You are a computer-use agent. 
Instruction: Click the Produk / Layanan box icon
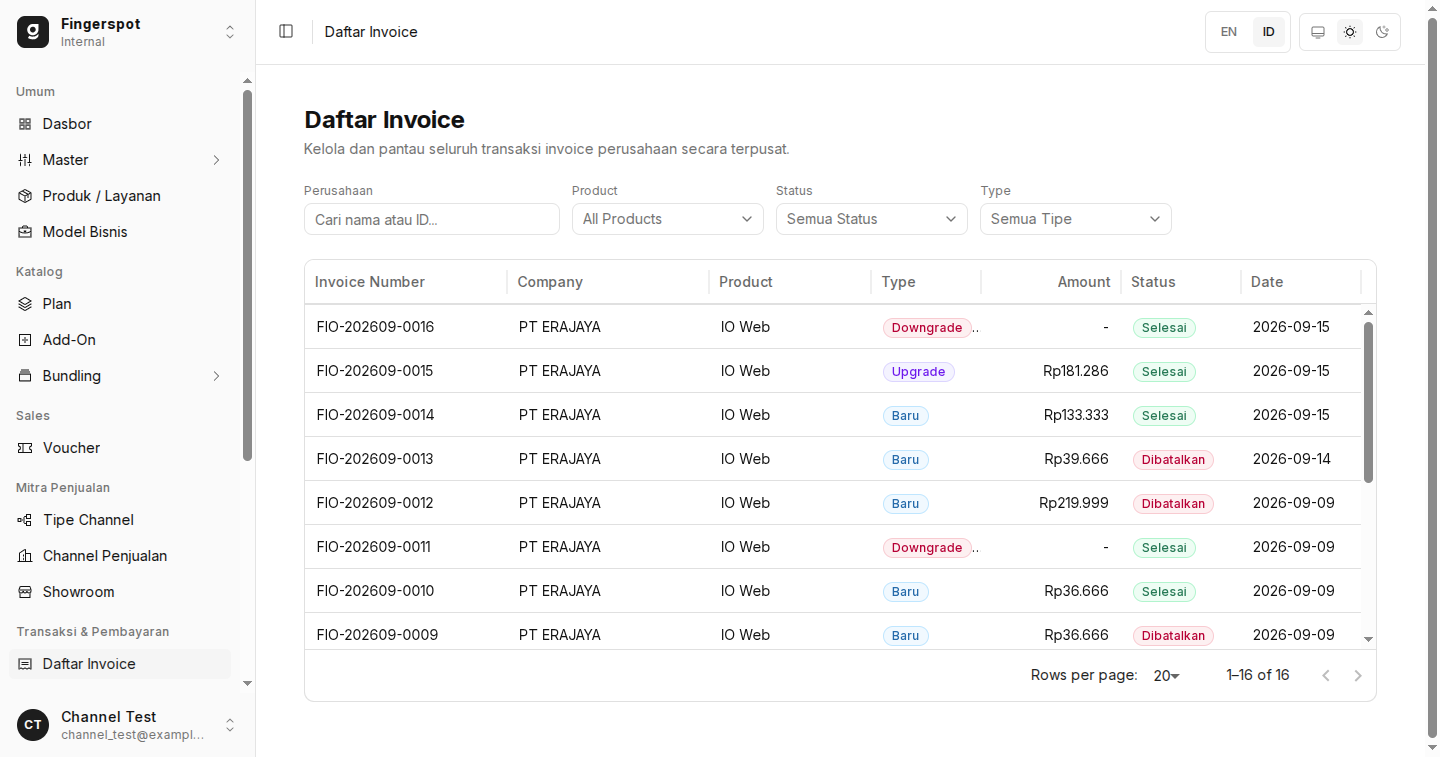[25, 196]
